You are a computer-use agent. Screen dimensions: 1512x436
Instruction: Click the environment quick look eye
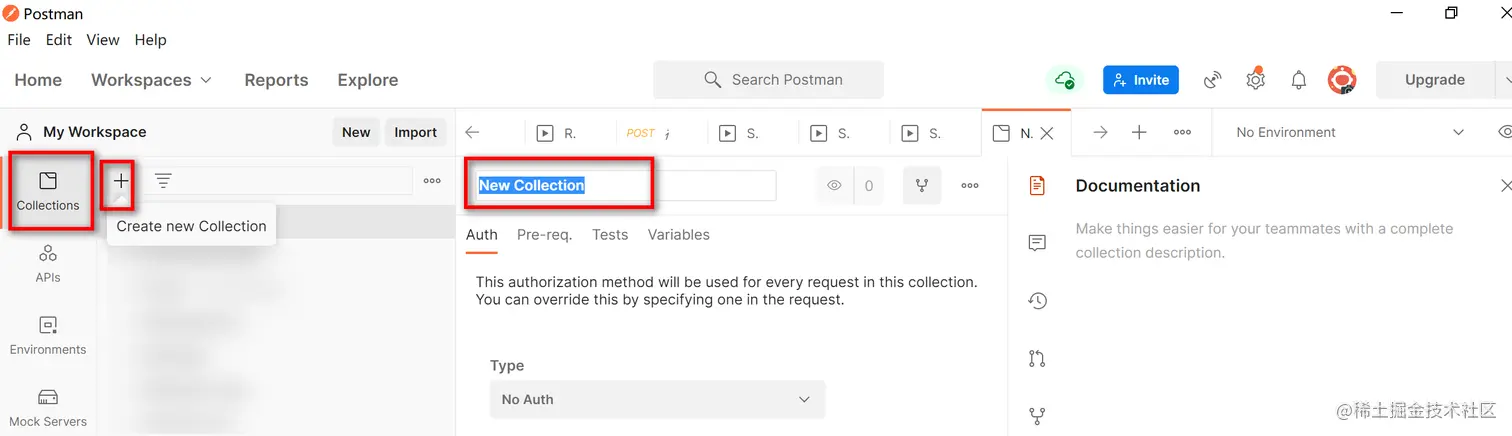click(1505, 132)
